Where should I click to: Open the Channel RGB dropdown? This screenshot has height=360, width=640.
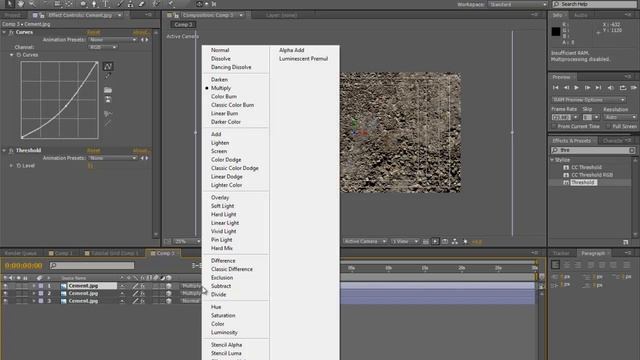pos(103,47)
